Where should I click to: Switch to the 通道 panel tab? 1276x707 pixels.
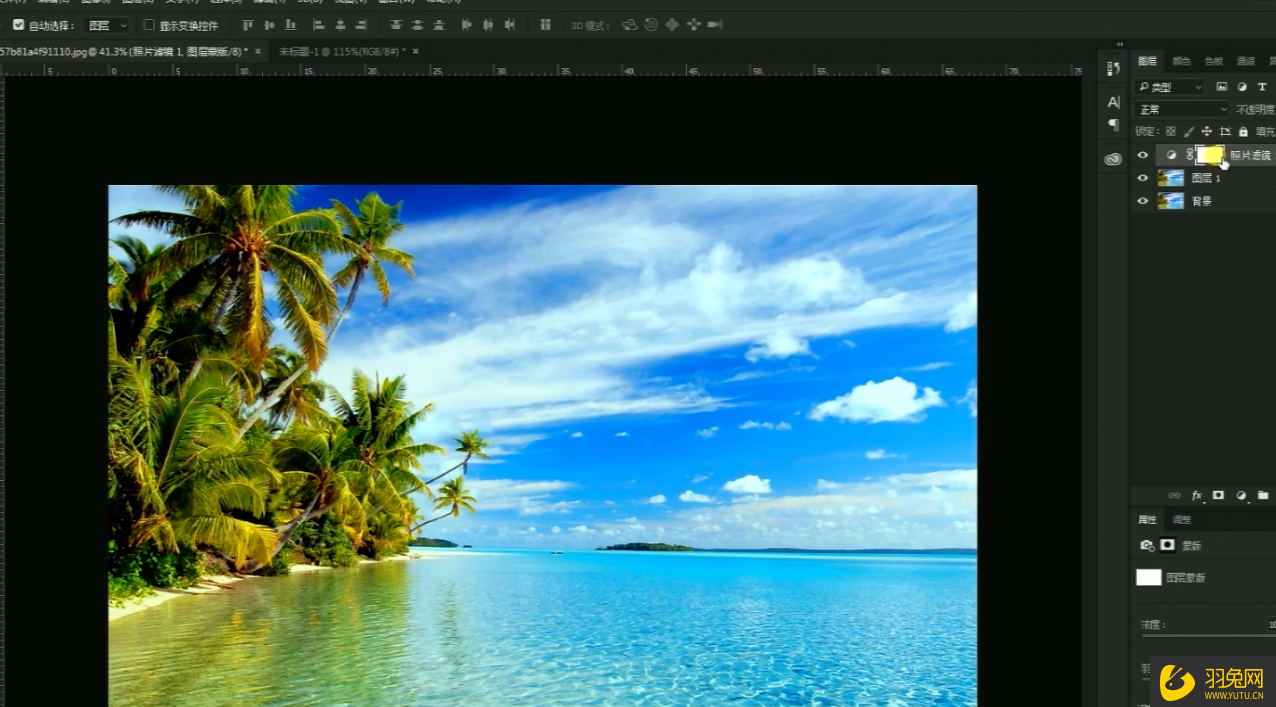pos(1245,61)
